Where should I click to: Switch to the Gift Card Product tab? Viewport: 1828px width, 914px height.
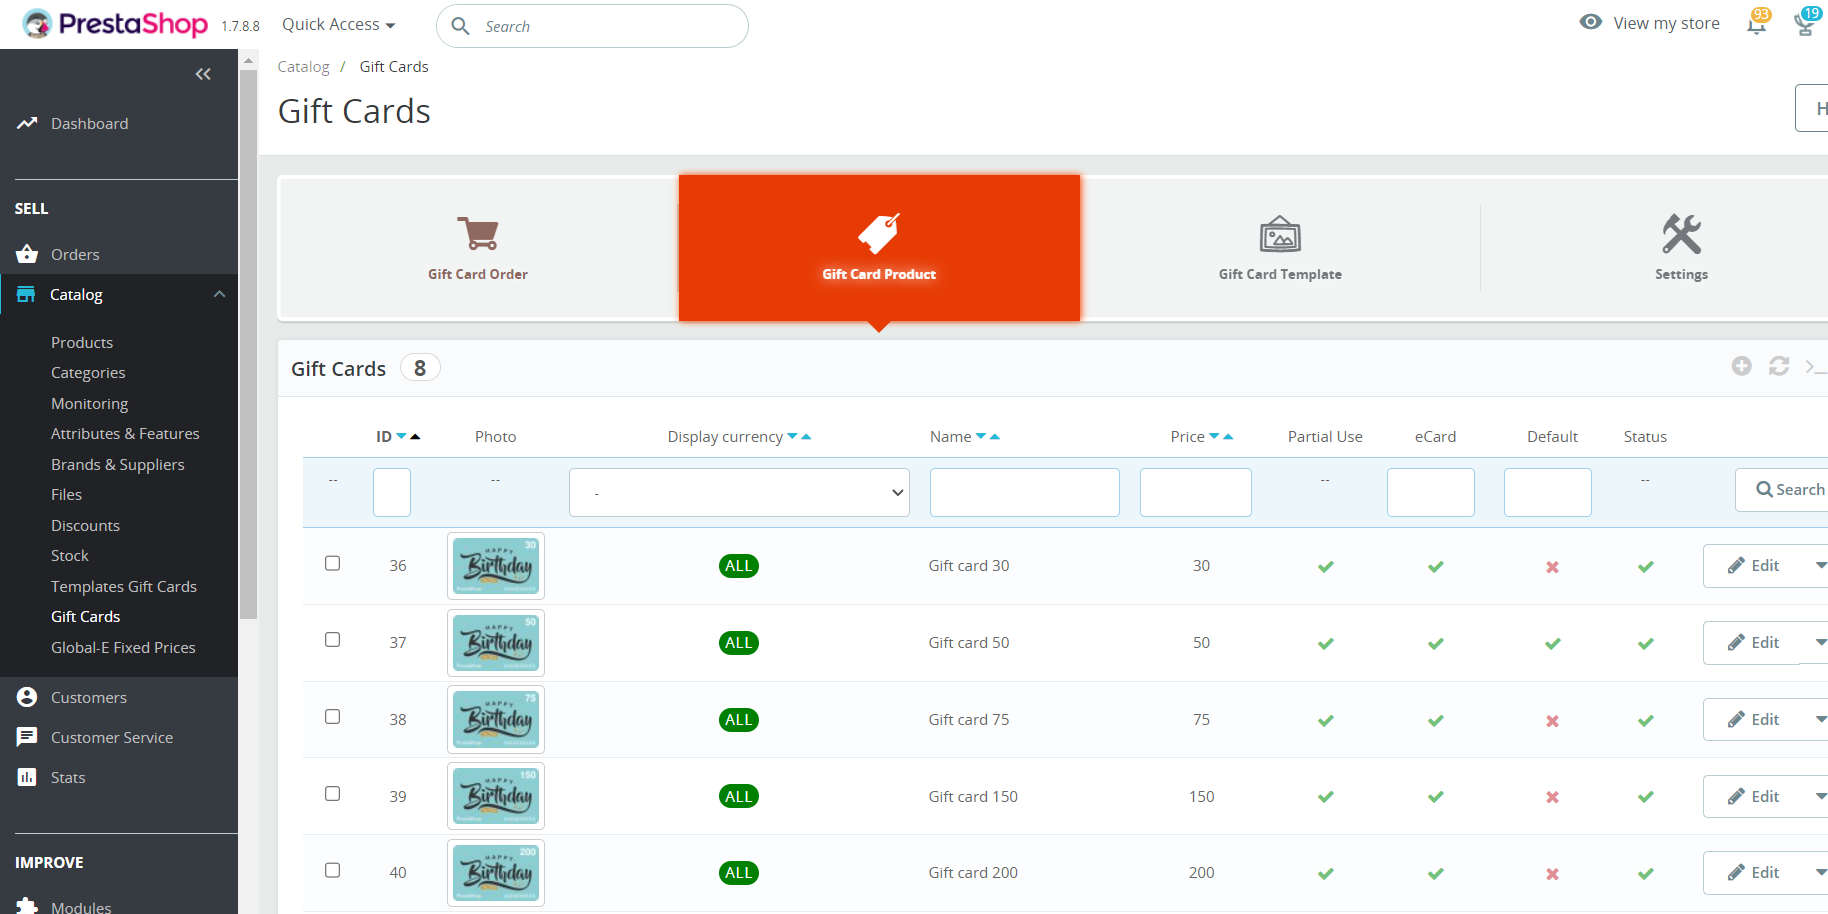click(x=879, y=248)
